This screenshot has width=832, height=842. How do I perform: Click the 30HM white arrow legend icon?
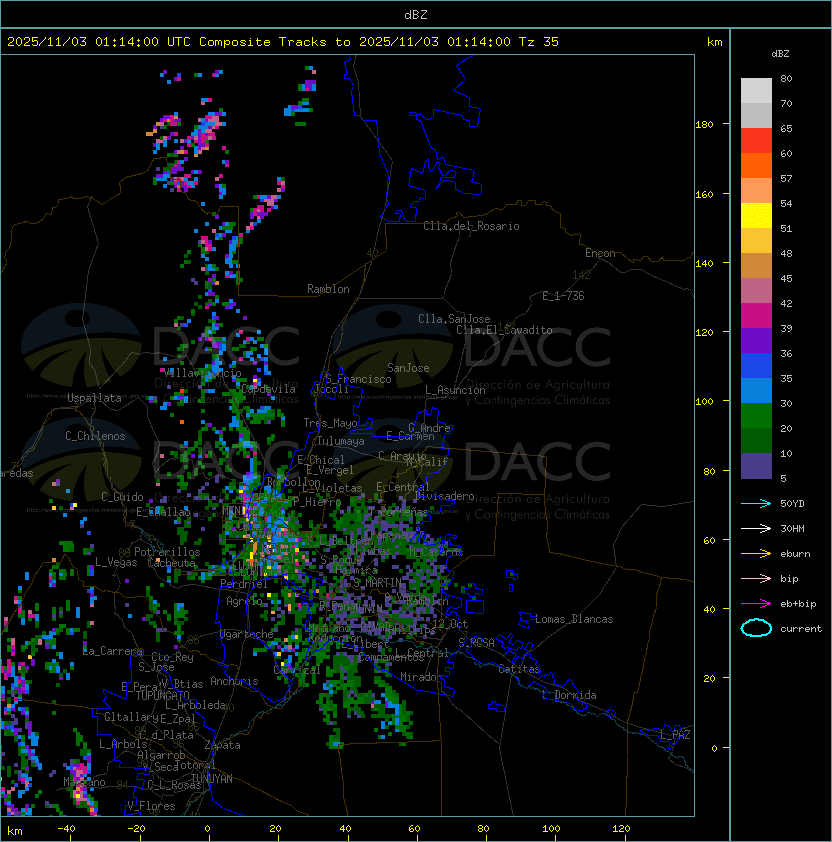756,528
